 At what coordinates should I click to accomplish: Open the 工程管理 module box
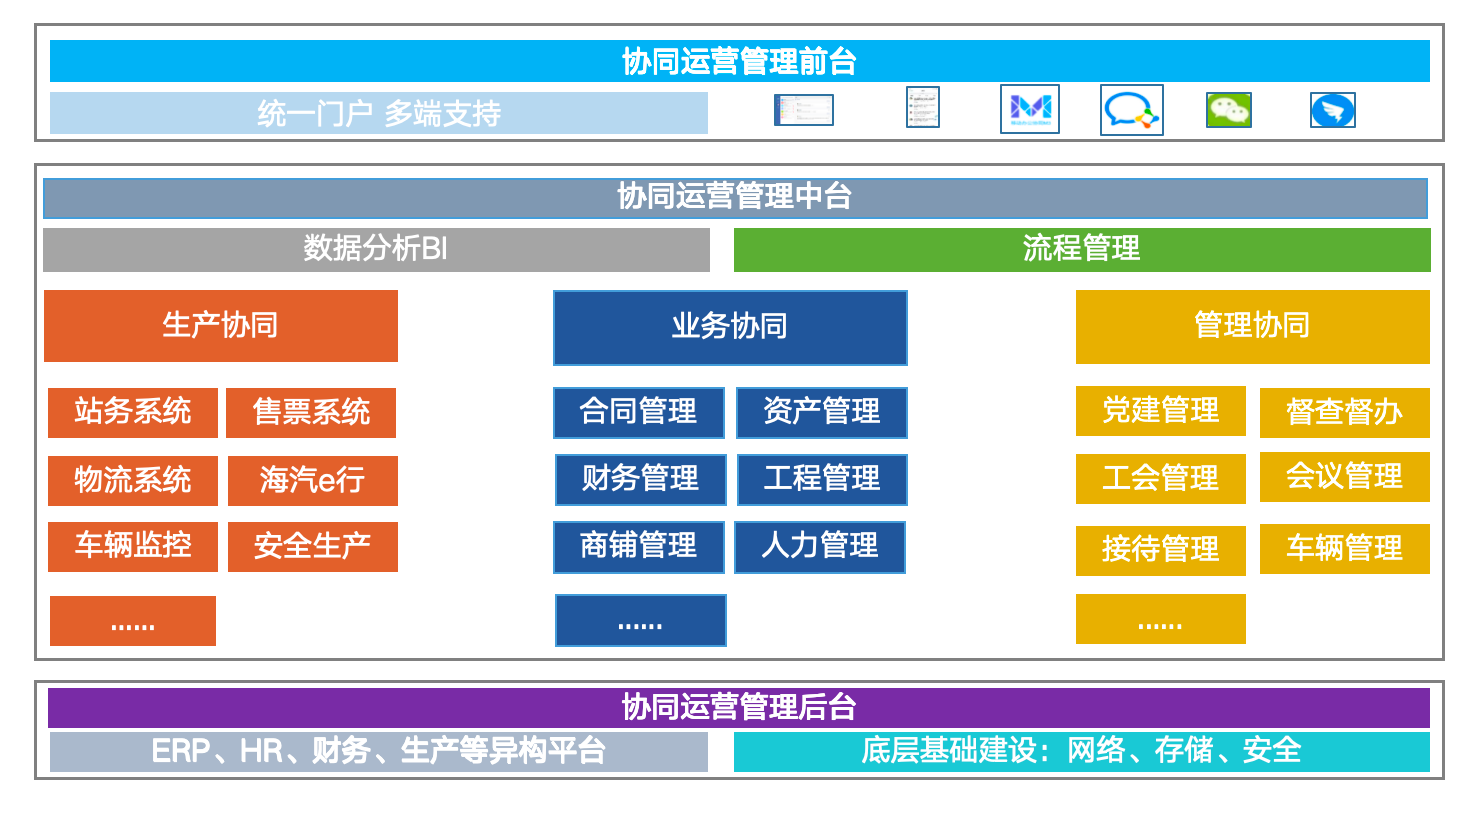[823, 480]
